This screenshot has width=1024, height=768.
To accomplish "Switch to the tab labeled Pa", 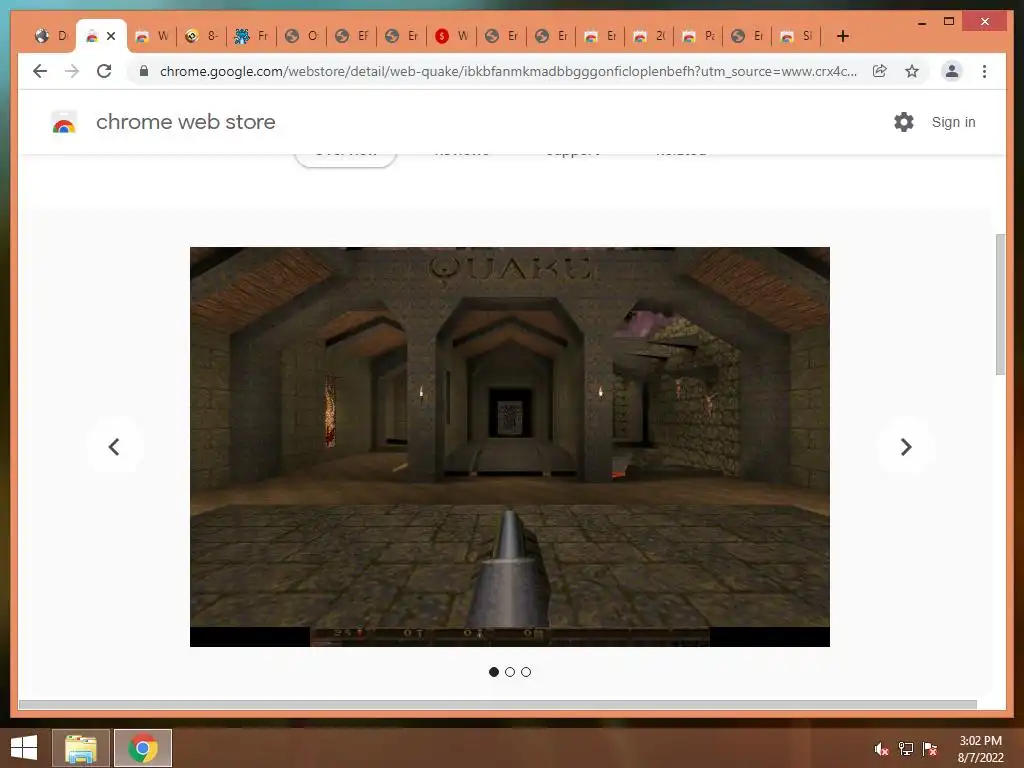I will pos(699,36).
